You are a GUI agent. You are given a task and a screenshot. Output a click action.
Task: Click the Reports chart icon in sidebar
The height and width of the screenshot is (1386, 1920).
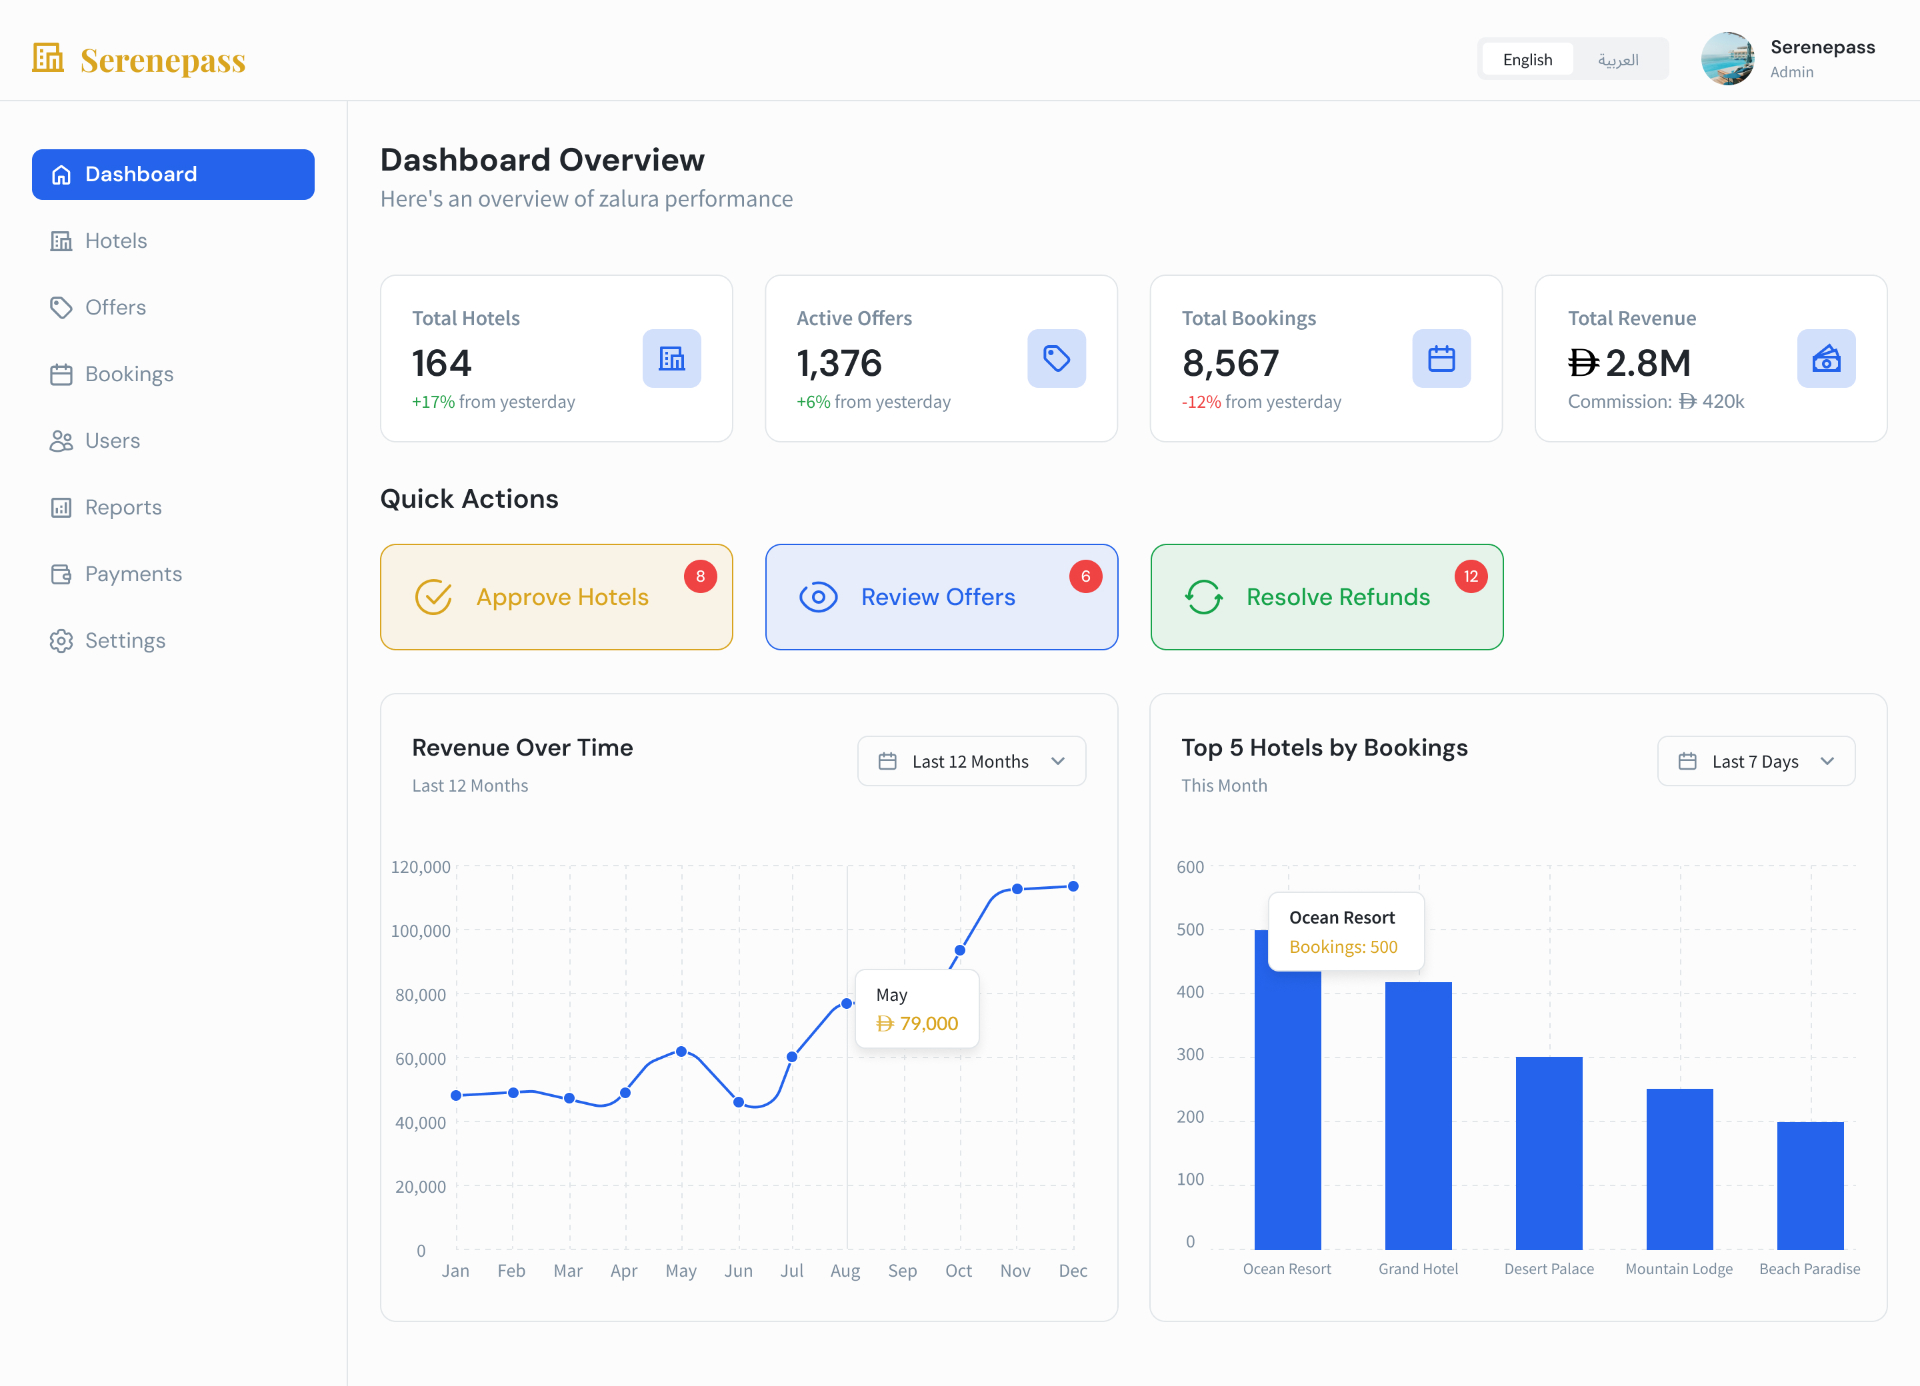pyautogui.click(x=61, y=508)
